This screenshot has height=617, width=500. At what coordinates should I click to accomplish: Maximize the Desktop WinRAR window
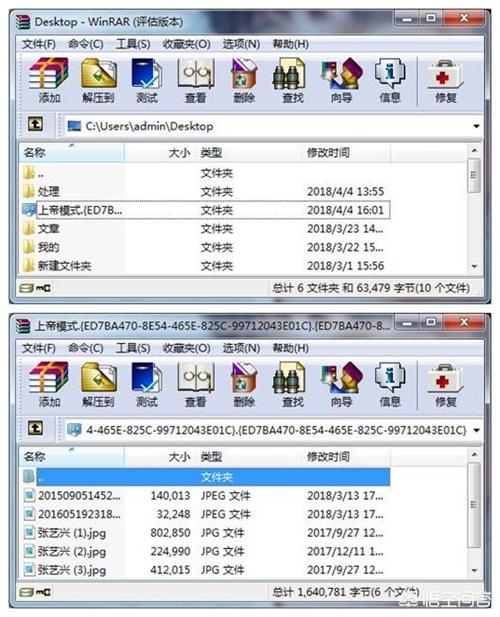pyautogui.click(x=431, y=18)
